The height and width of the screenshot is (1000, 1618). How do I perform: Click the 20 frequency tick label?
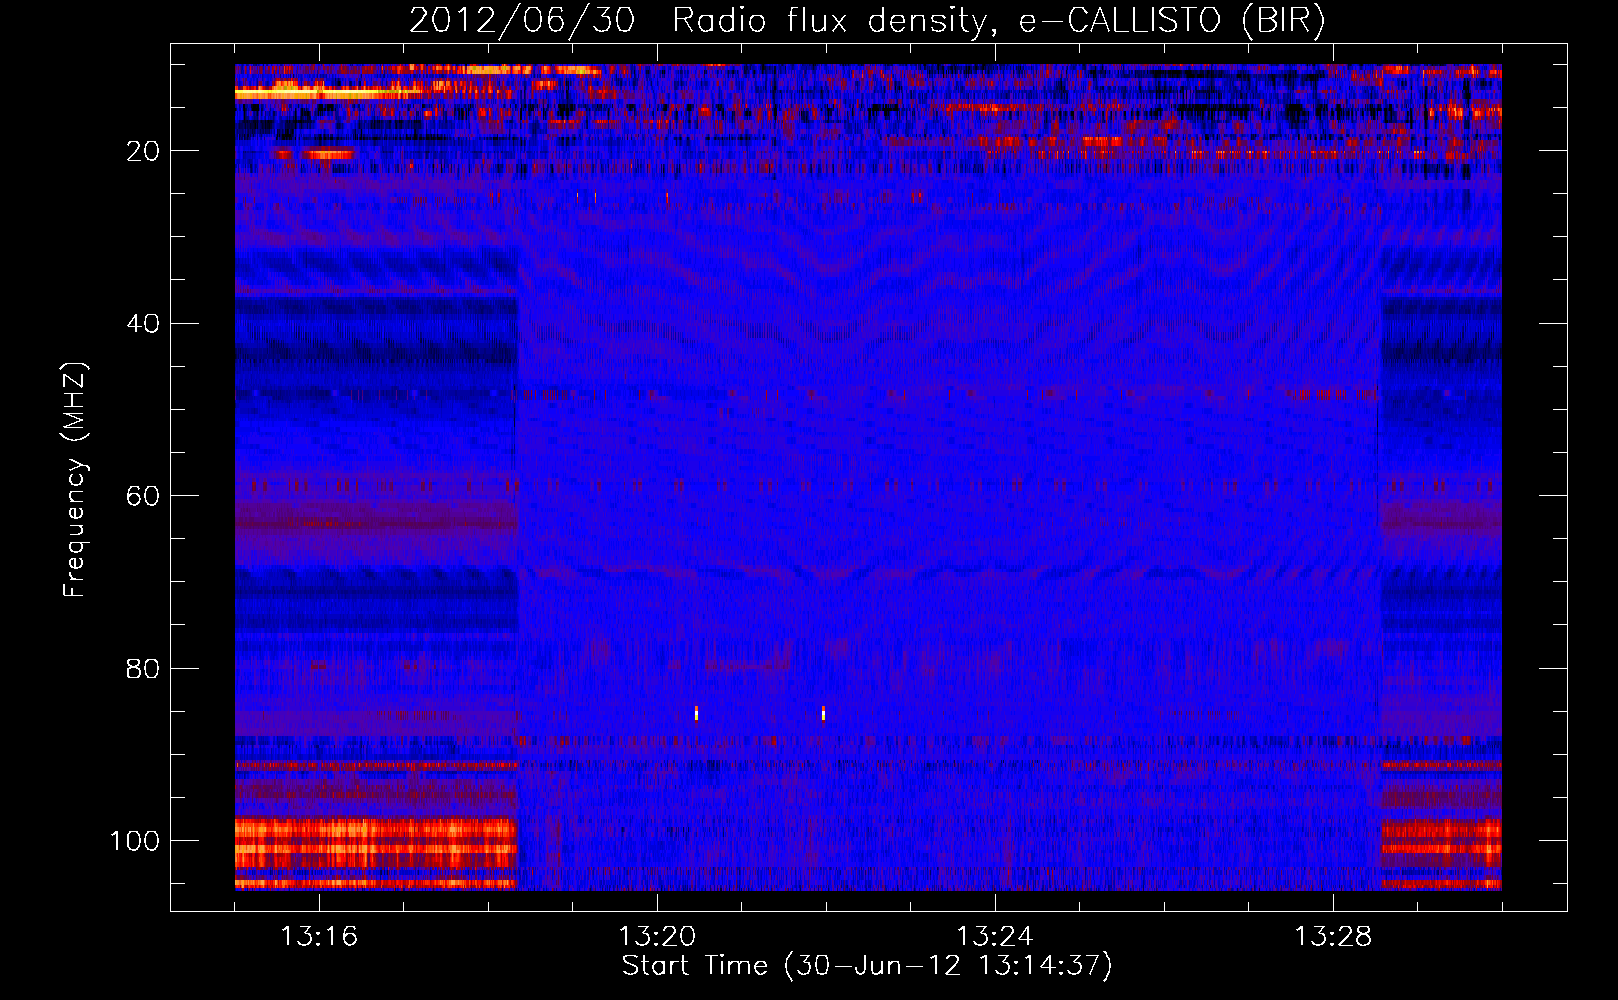pos(144,151)
